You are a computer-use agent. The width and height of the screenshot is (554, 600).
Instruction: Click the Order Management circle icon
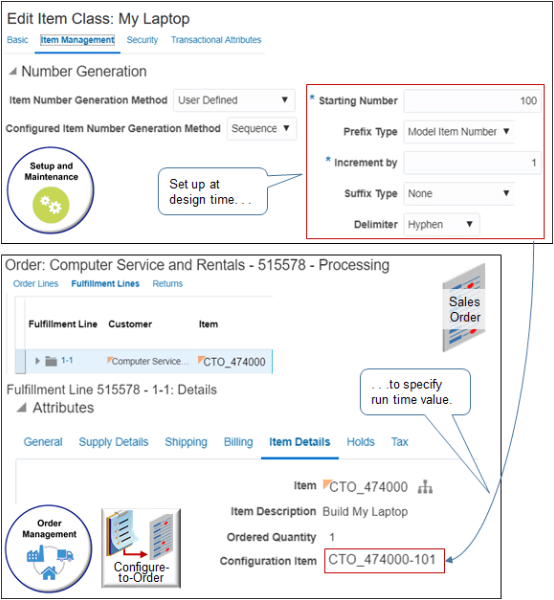point(49,549)
